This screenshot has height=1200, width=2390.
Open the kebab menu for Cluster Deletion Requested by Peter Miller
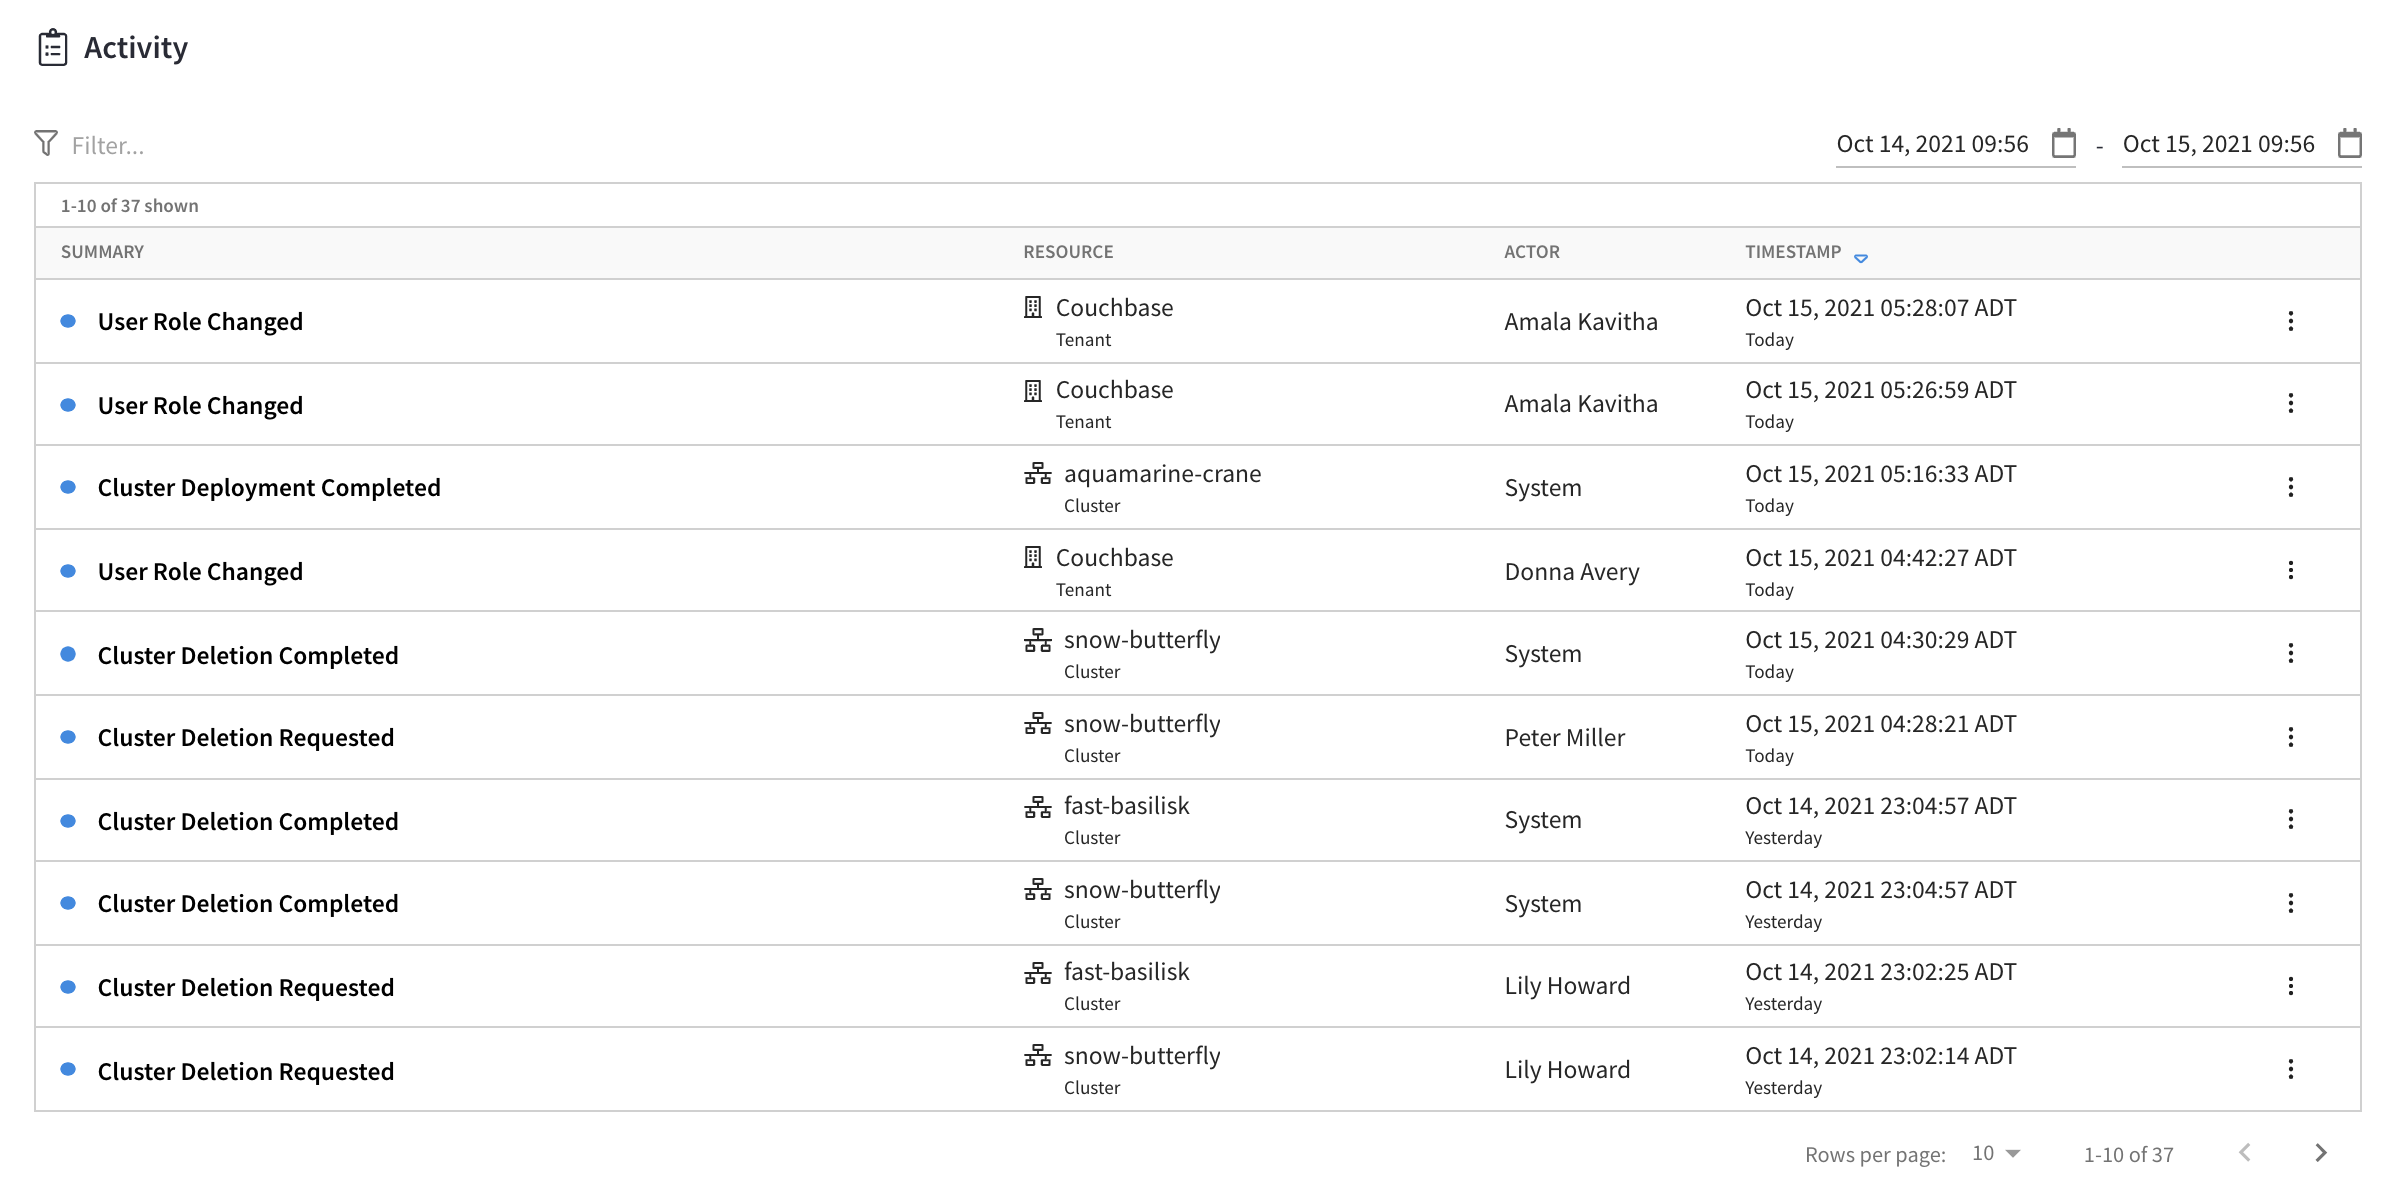(2290, 737)
